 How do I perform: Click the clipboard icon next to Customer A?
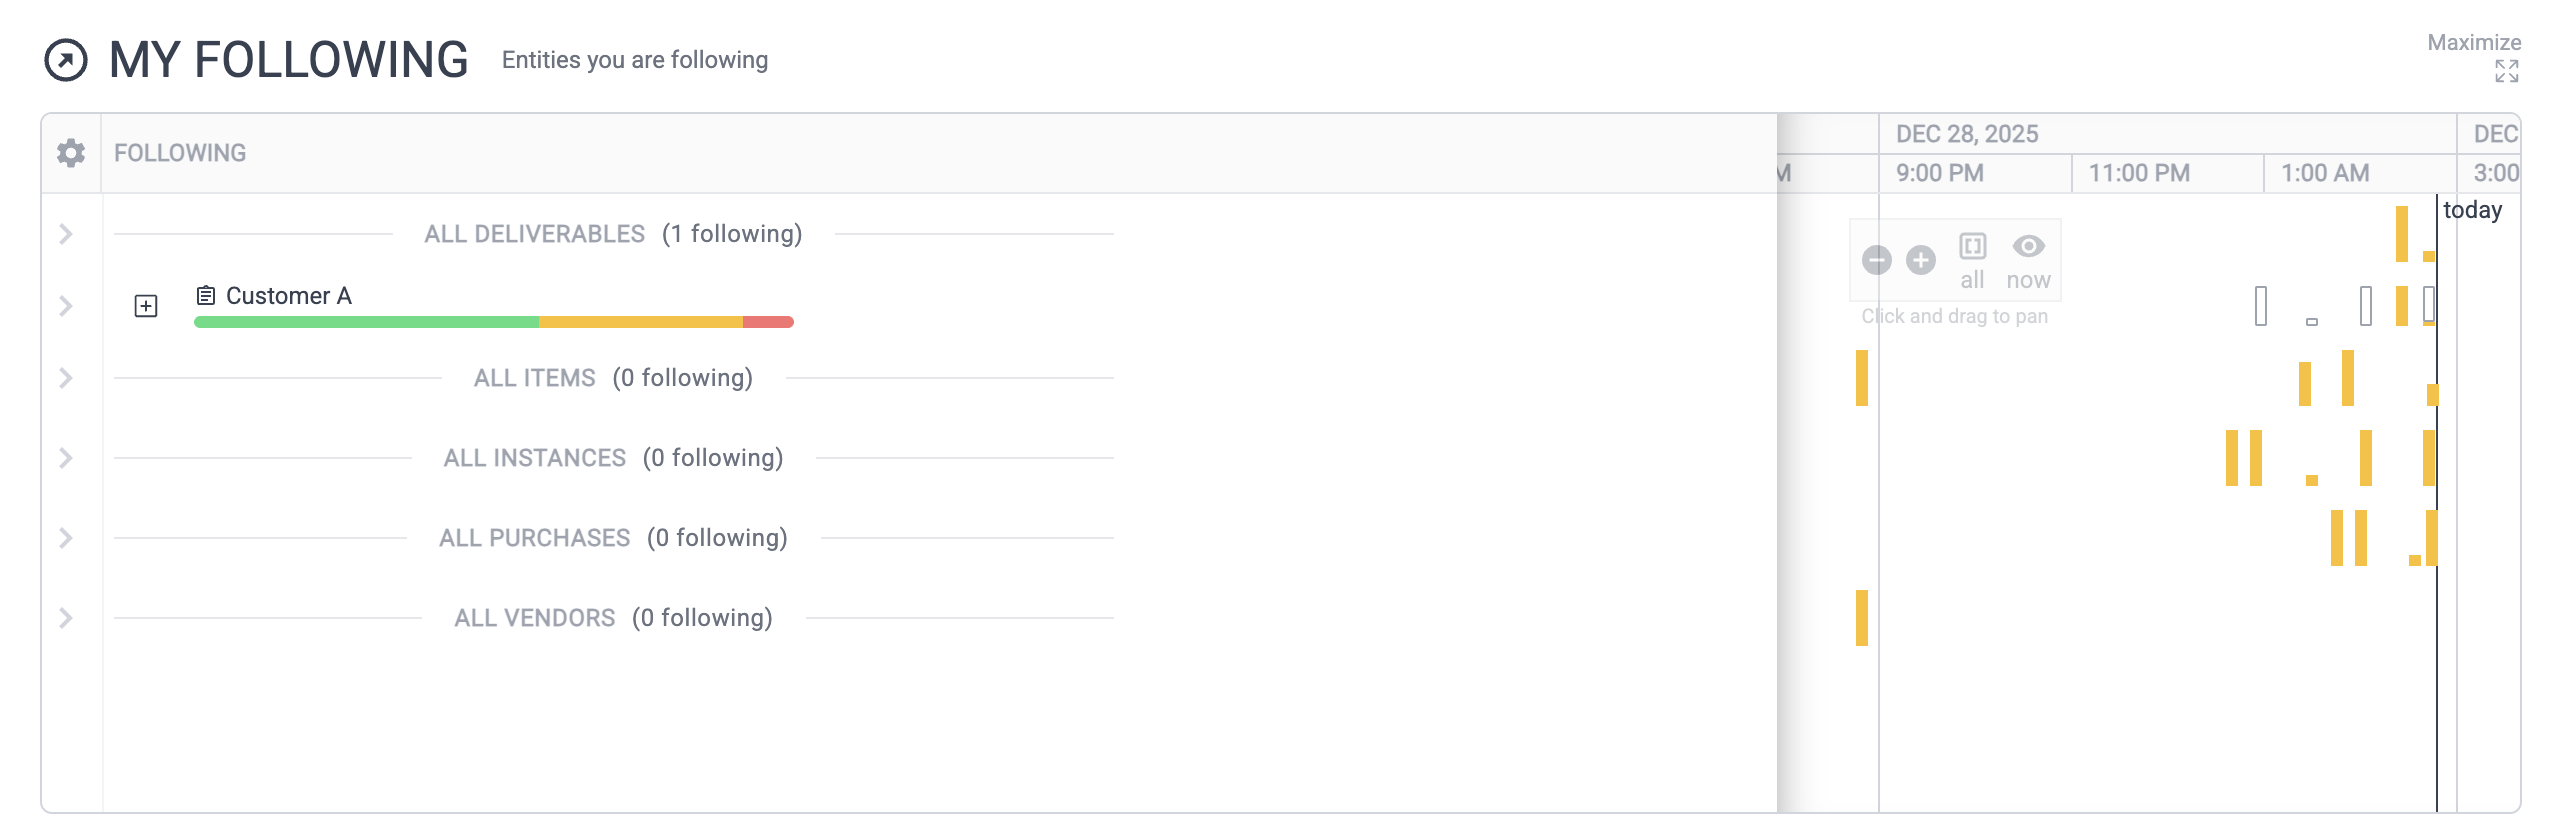click(x=206, y=296)
